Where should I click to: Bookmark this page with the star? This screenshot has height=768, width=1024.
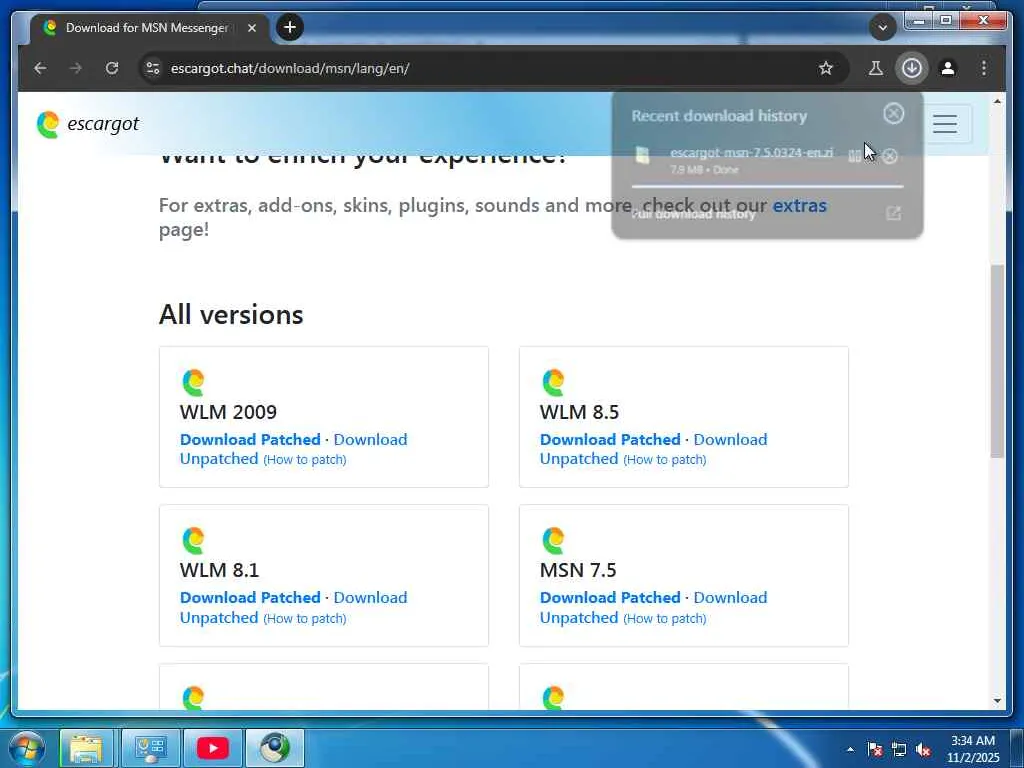tap(825, 68)
